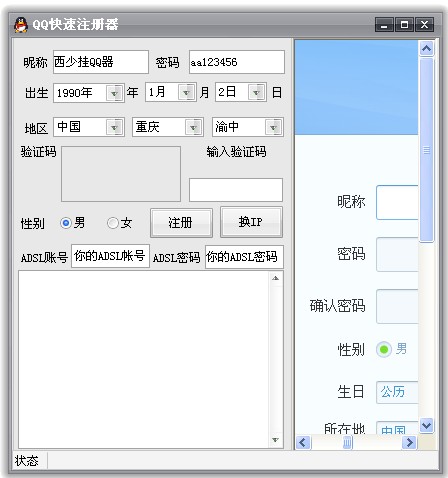Click the ADSL帐号 account input field
This screenshot has width=448, height=478.
click(x=110, y=256)
